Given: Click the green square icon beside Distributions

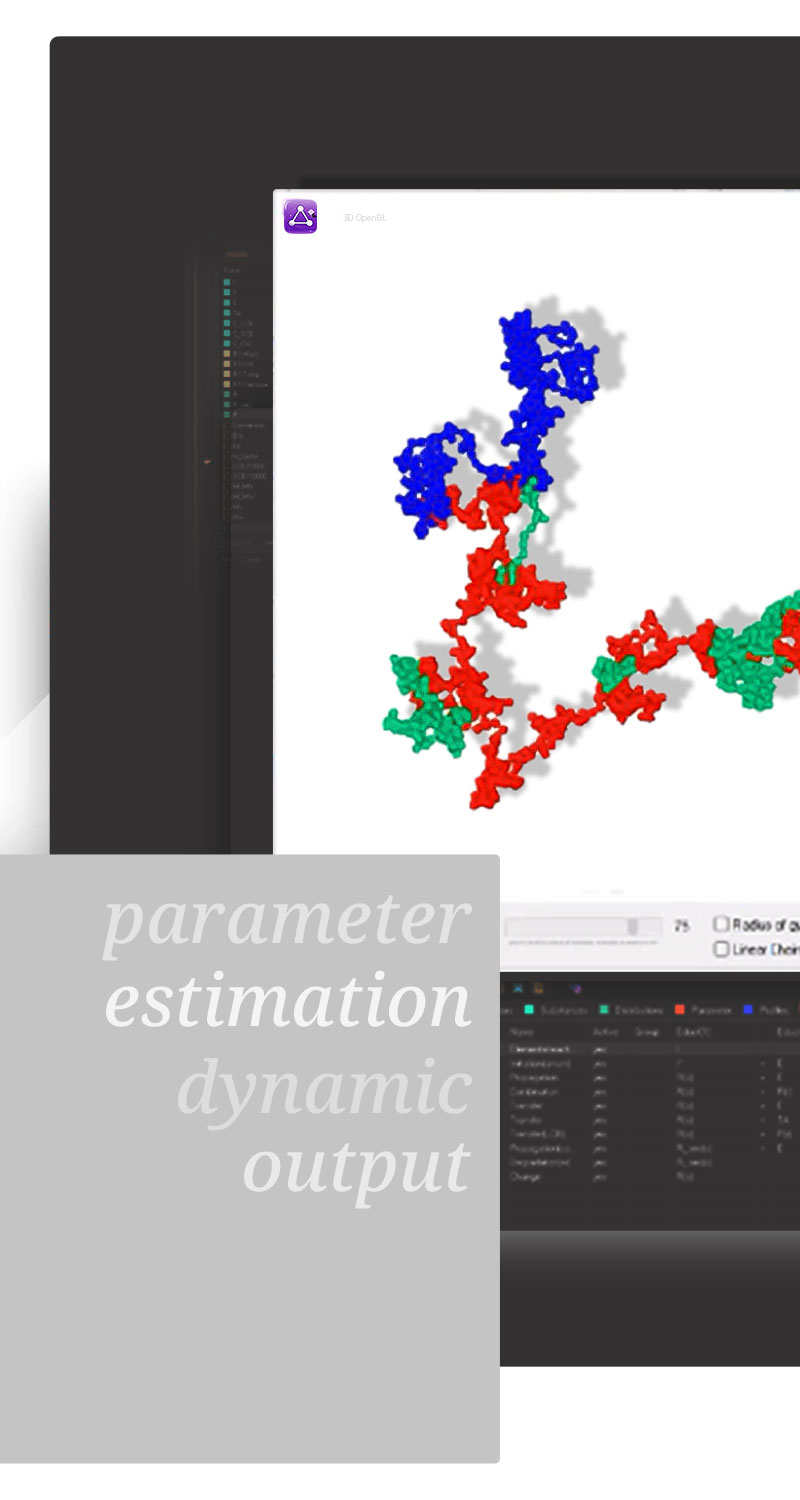Looking at the screenshot, I should tap(603, 1010).
